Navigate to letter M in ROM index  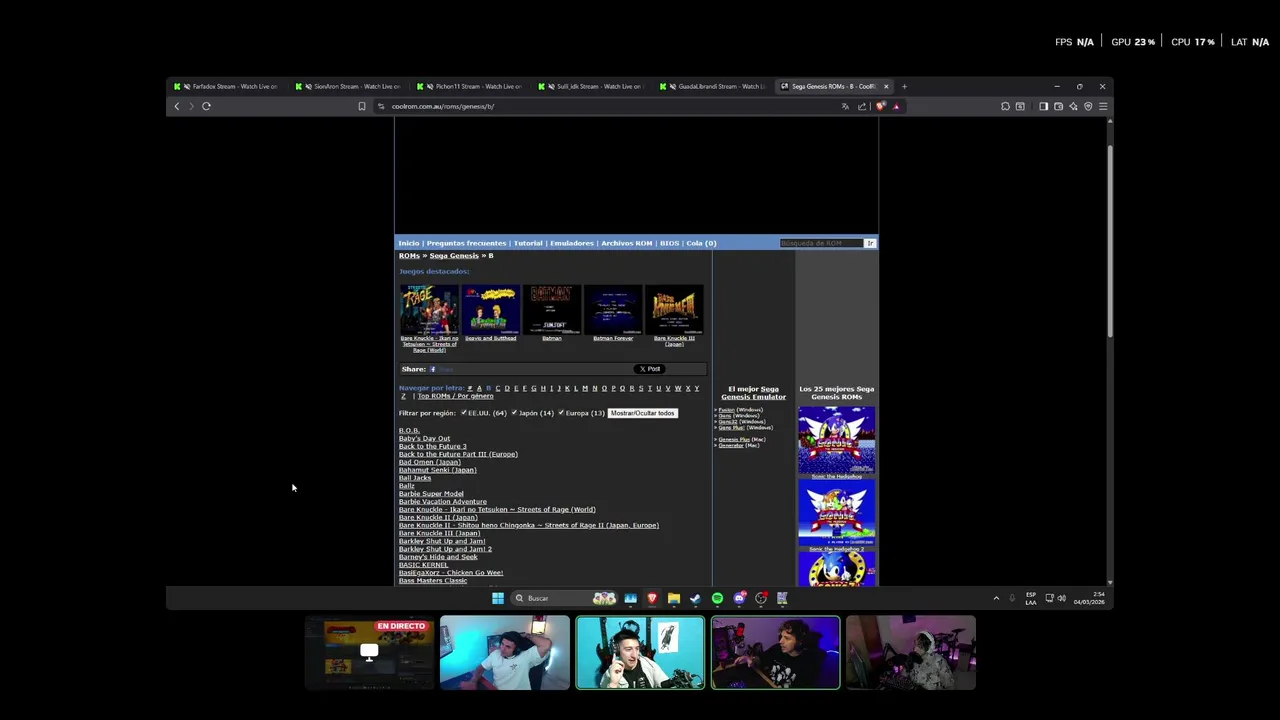[585, 388]
